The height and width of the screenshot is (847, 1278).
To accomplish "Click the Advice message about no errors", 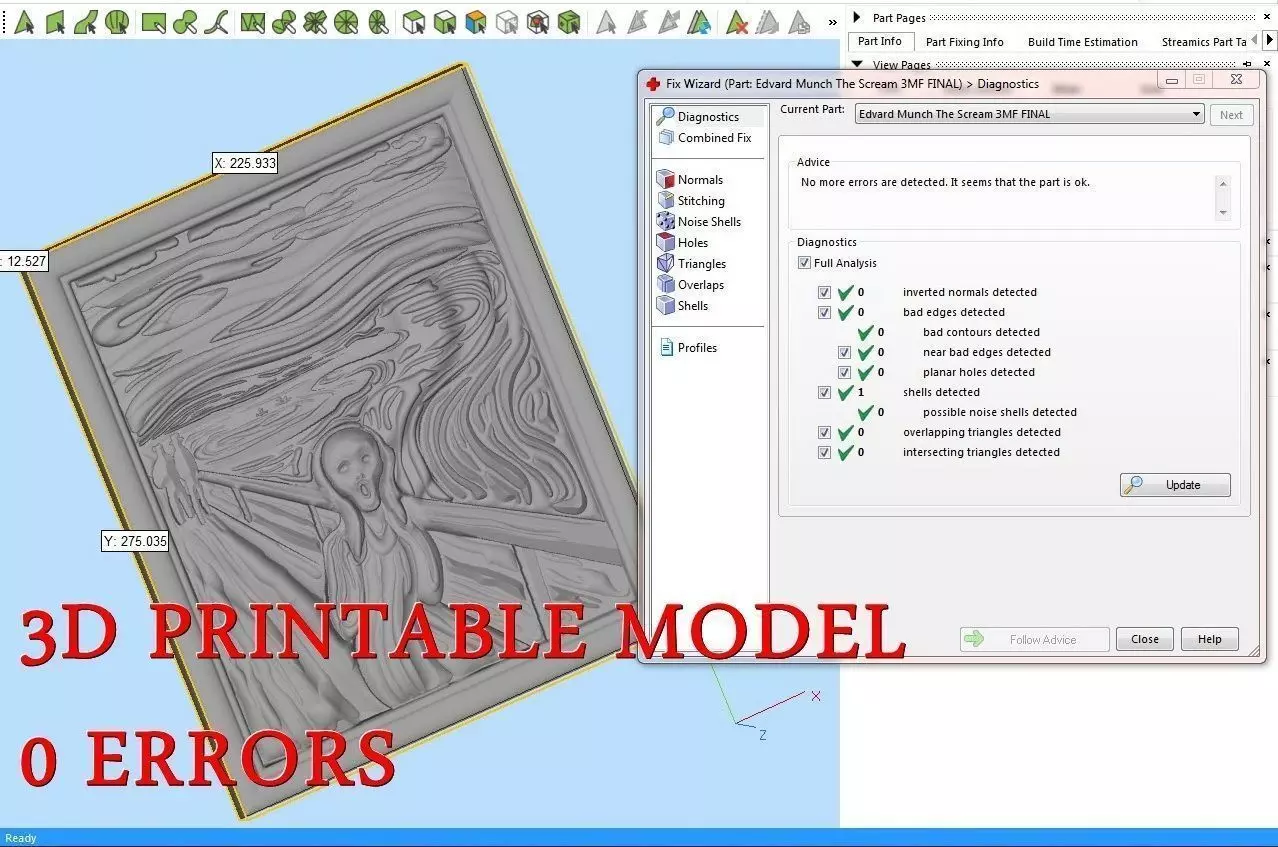I will [945, 183].
